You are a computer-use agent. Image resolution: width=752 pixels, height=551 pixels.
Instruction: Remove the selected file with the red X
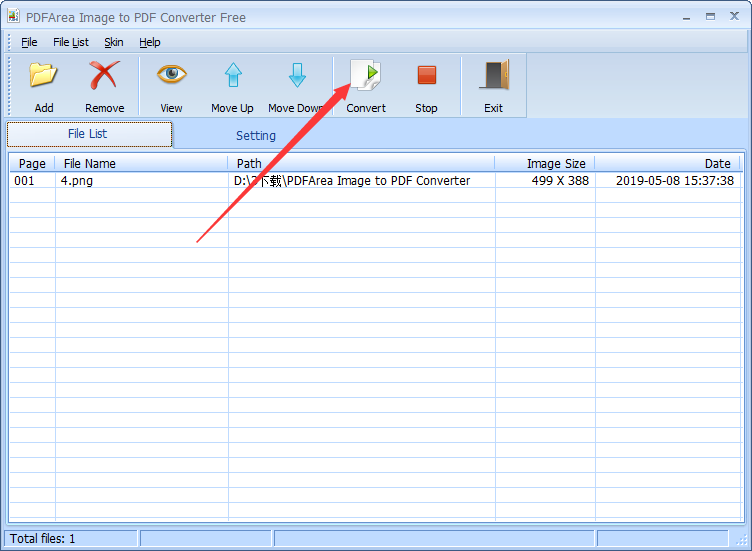pos(105,75)
